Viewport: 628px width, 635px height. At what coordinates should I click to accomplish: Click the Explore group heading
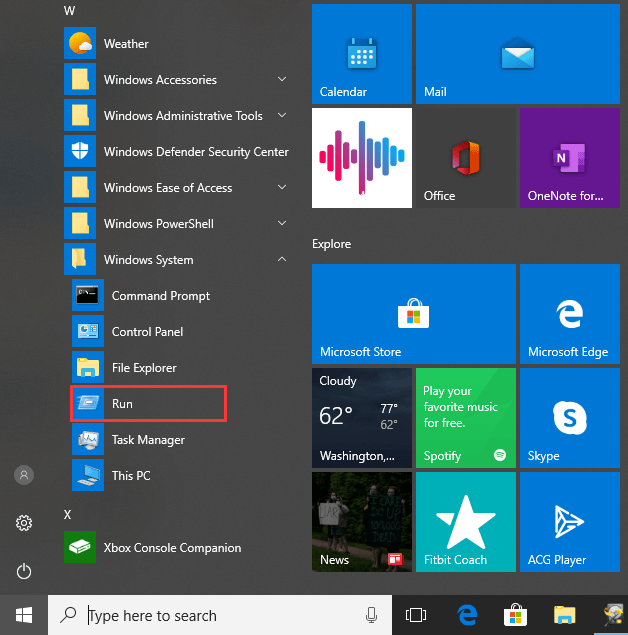(331, 244)
